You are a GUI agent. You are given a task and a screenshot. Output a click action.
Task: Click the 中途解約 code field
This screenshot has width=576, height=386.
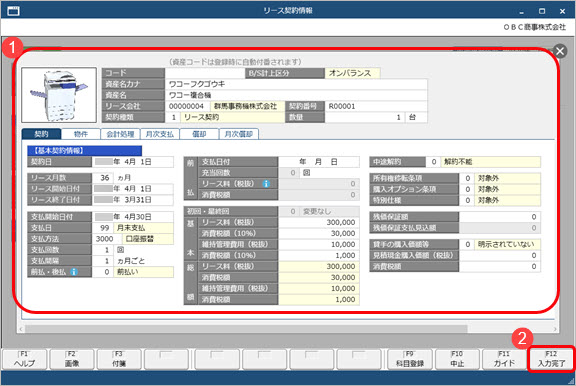433,162
